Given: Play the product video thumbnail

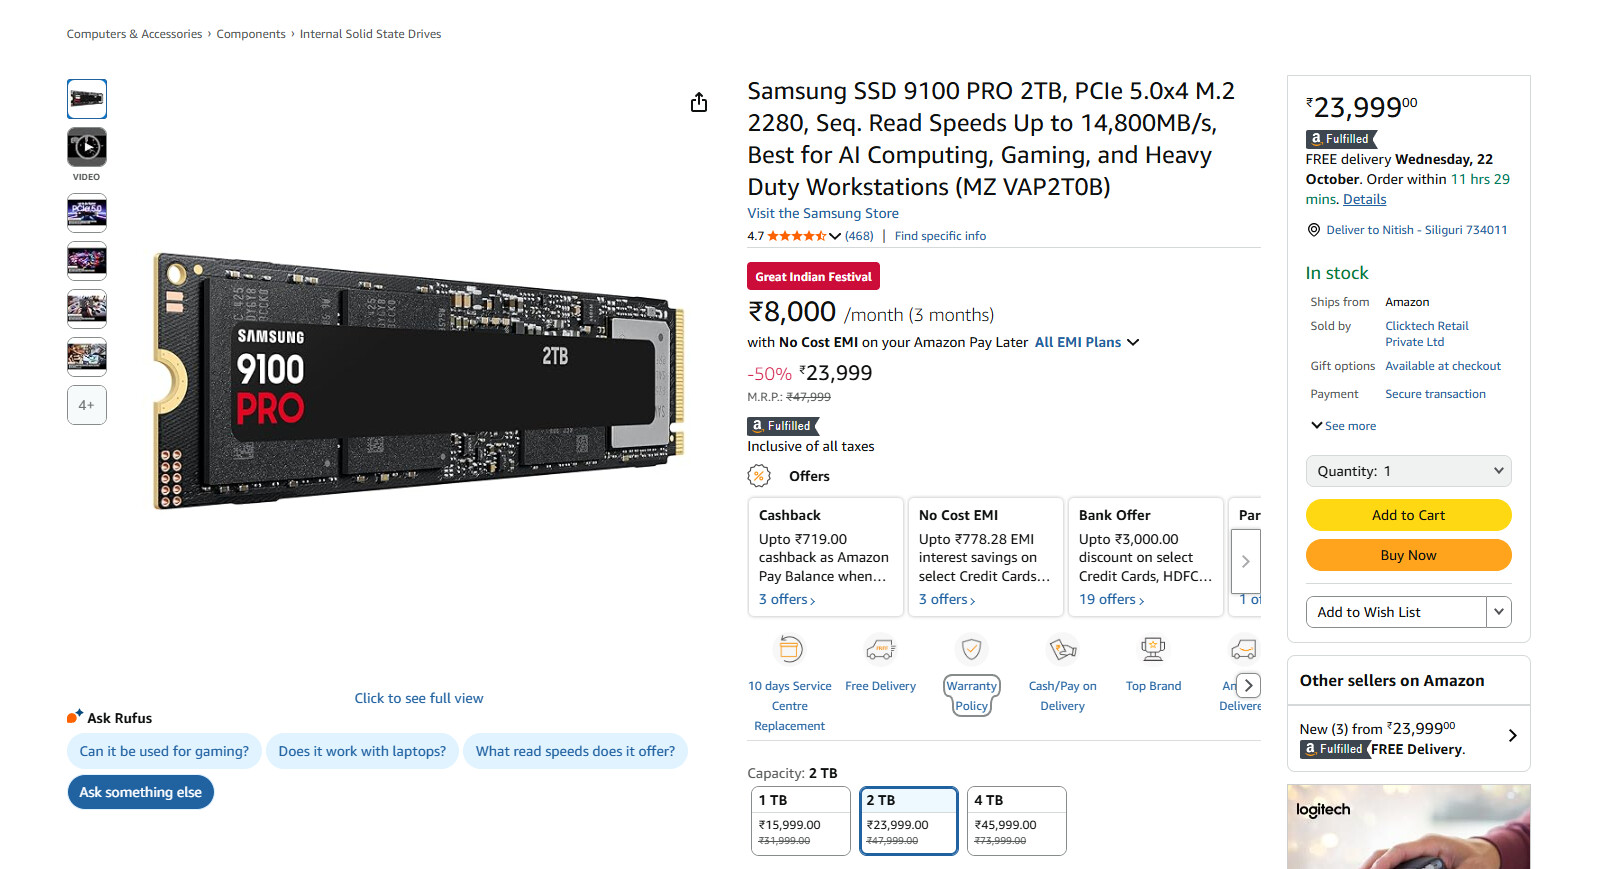Looking at the screenshot, I should tap(87, 147).
